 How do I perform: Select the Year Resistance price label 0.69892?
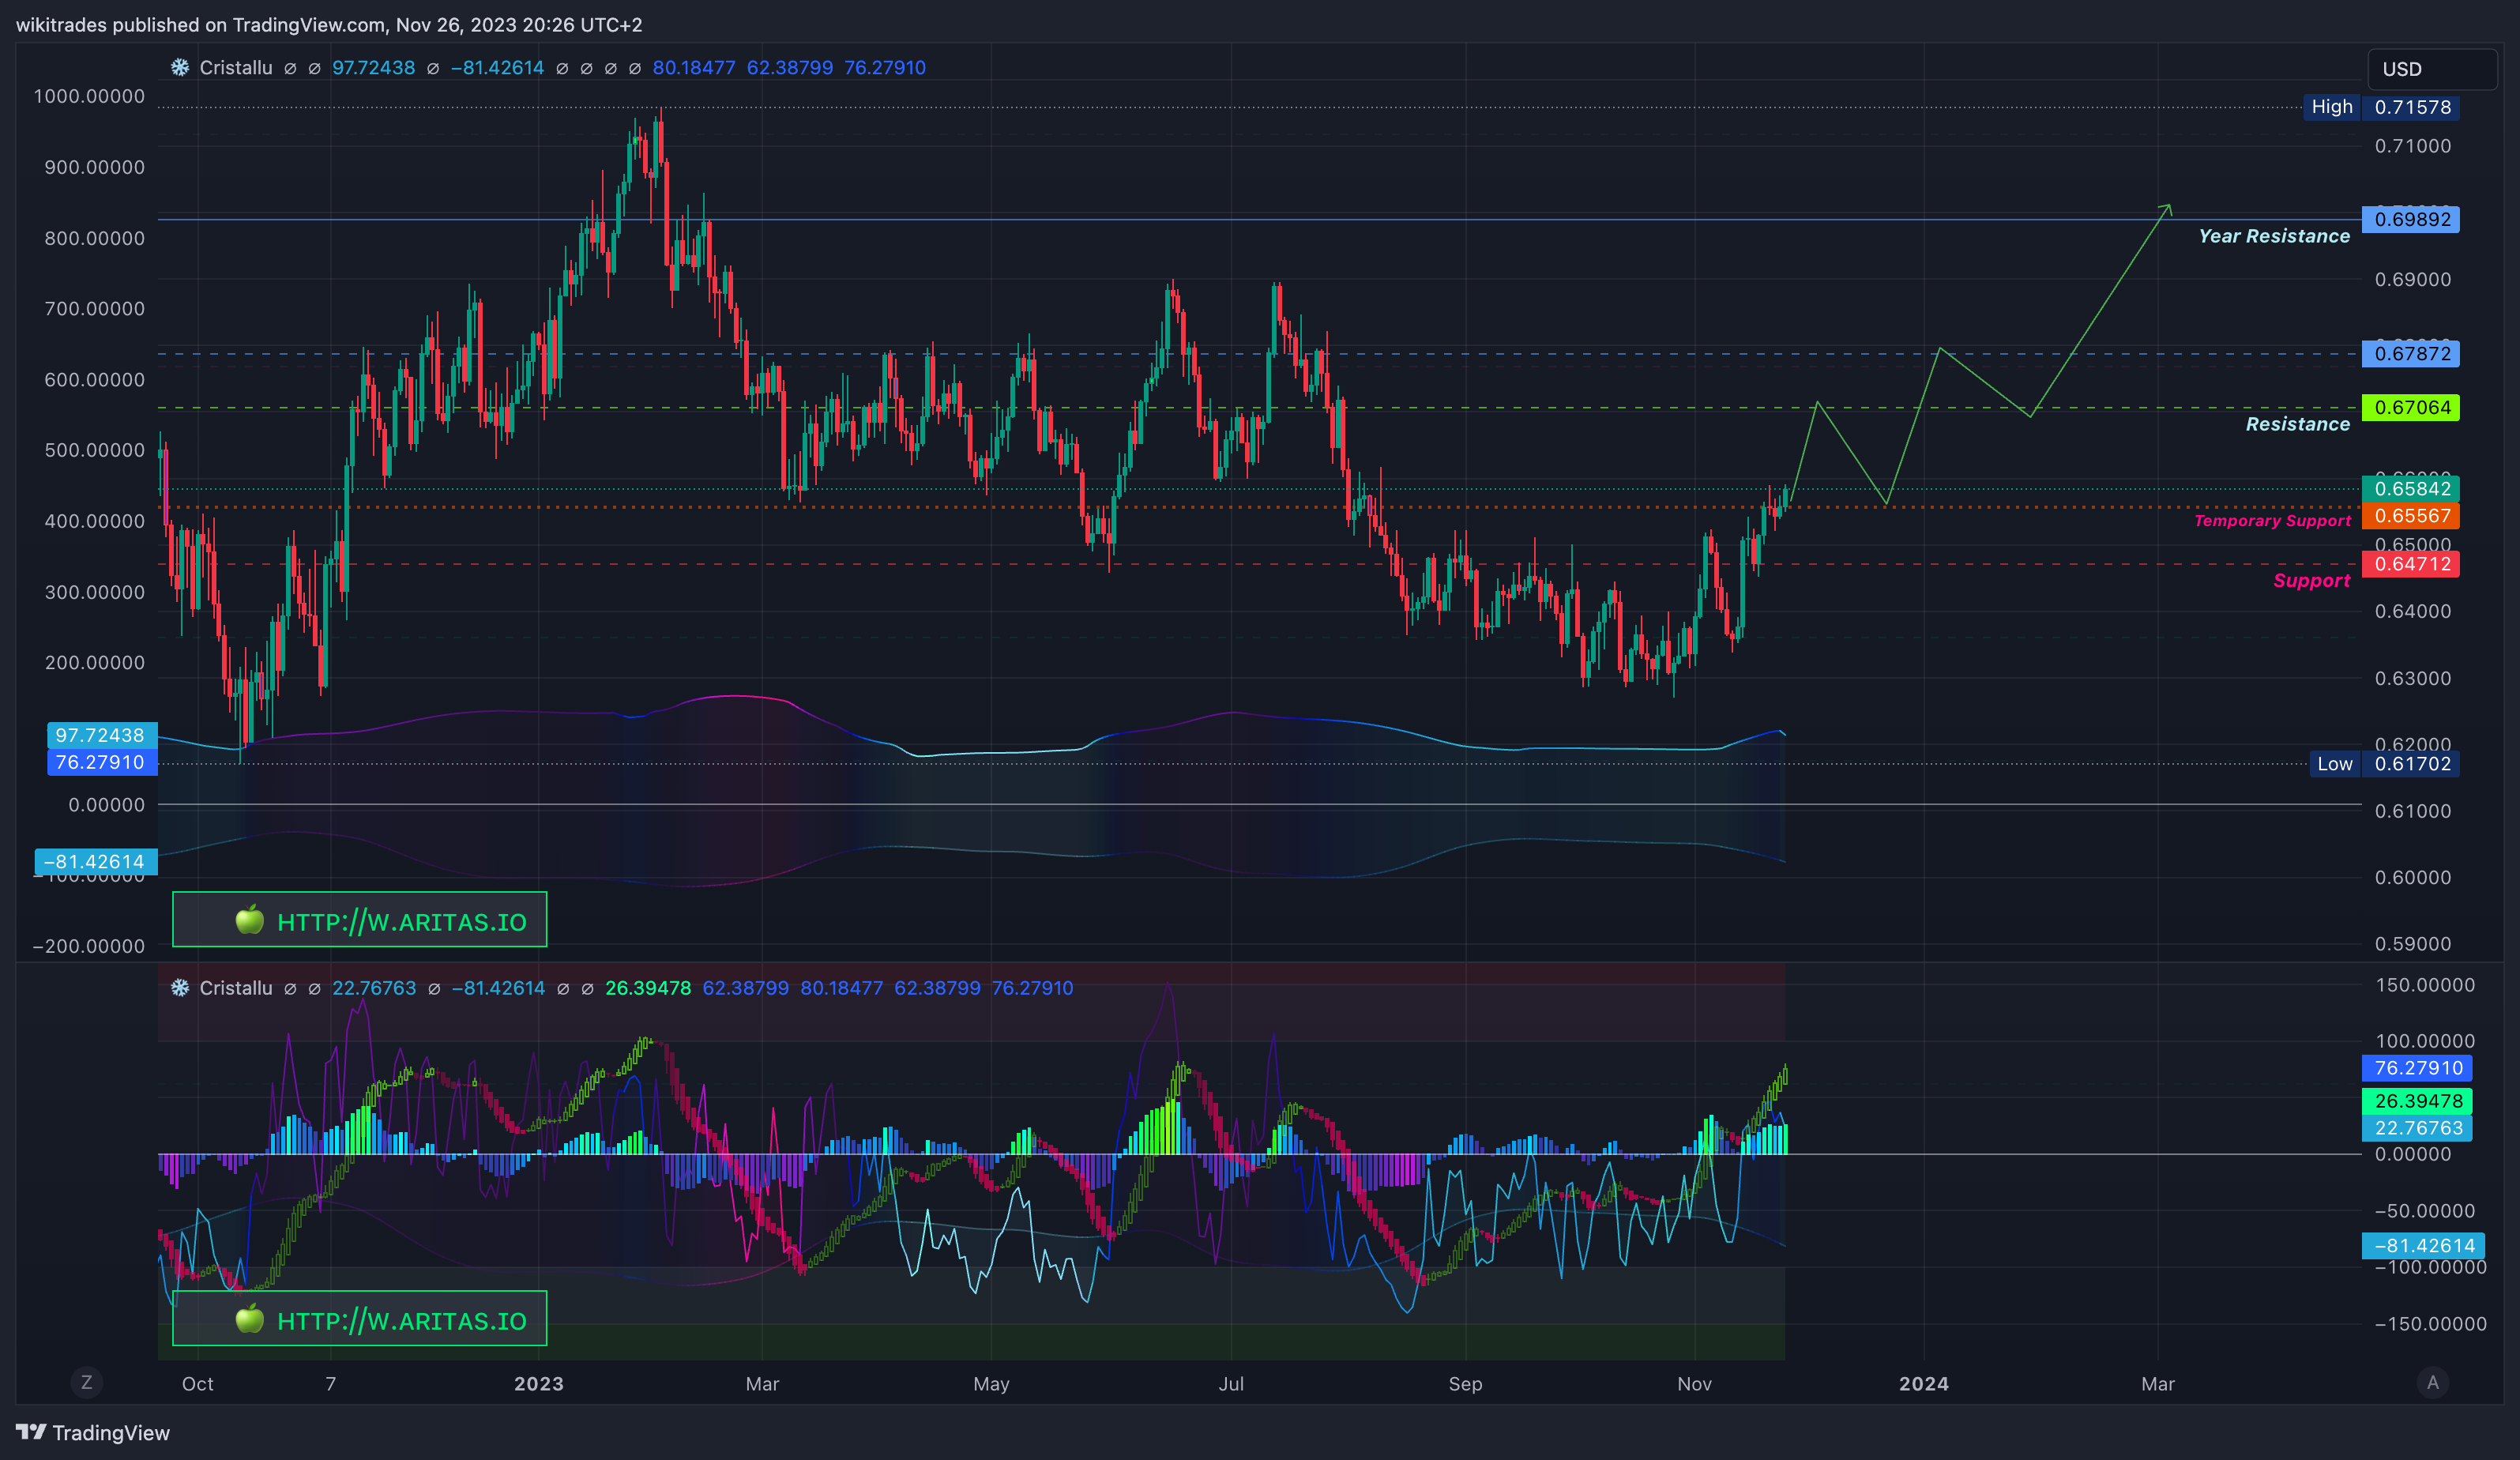[2411, 219]
